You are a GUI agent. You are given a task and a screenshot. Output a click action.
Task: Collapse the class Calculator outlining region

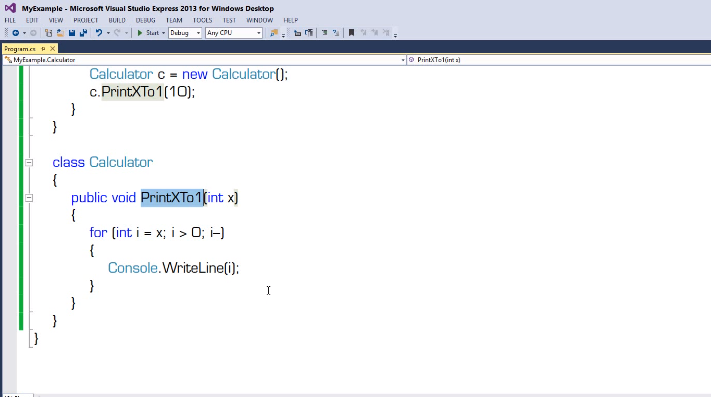pos(29,162)
